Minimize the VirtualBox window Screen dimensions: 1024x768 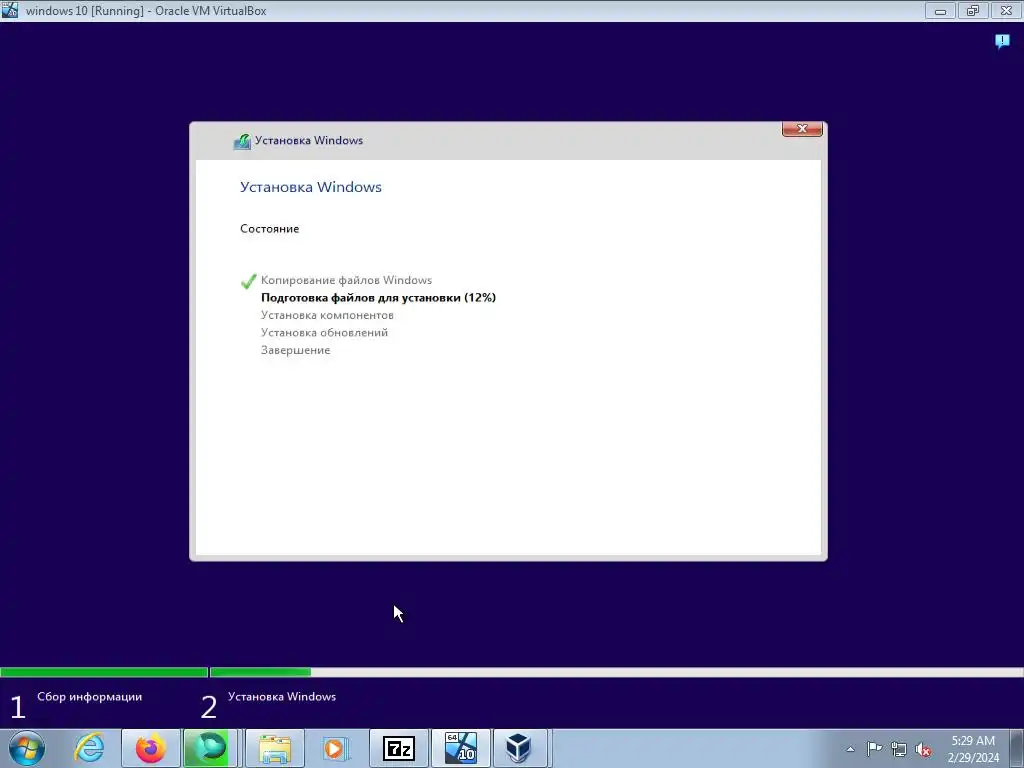(x=940, y=10)
